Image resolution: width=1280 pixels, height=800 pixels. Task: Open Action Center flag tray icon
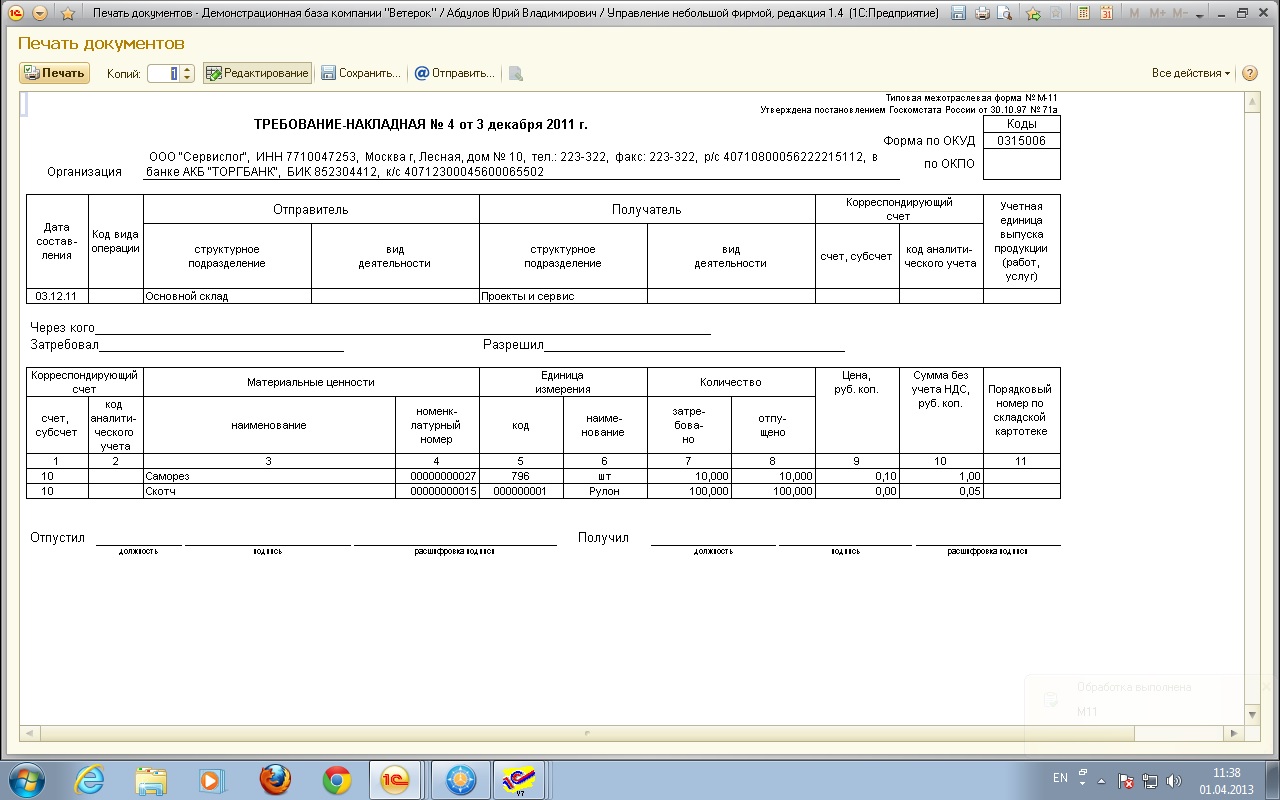tap(1127, 780)
